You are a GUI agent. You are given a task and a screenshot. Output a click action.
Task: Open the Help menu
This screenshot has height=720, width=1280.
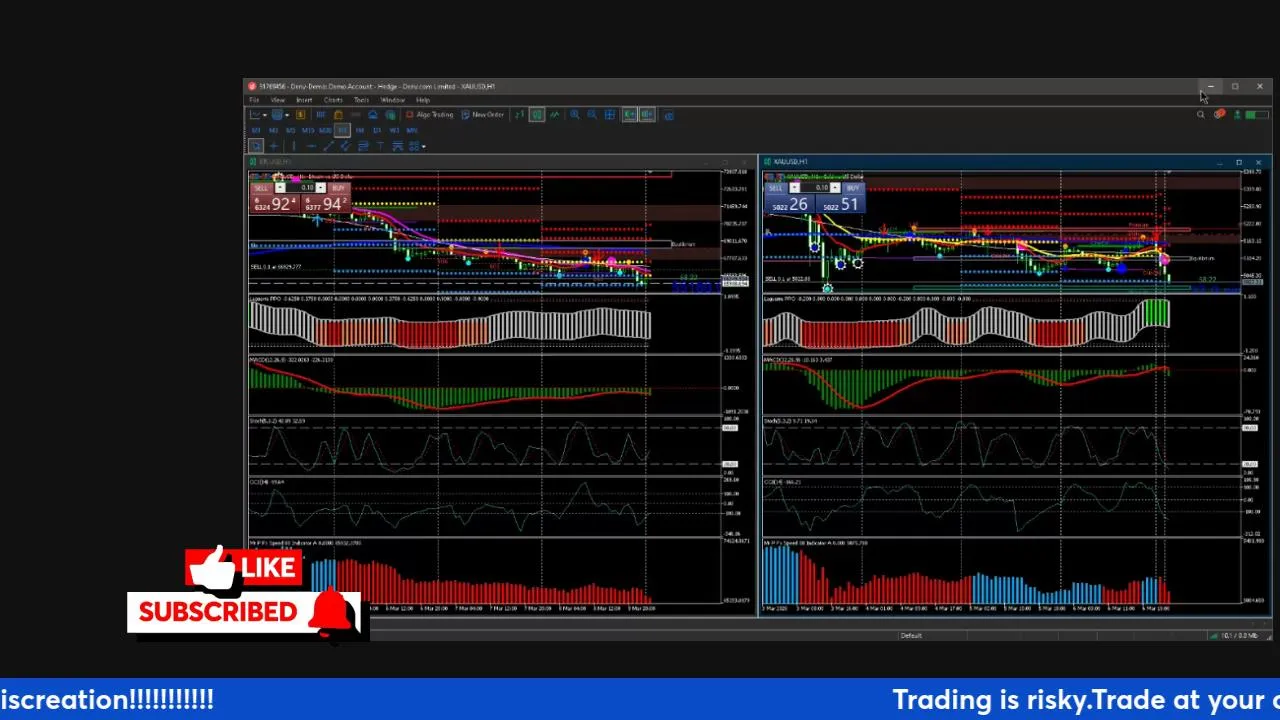coord(423,100)
